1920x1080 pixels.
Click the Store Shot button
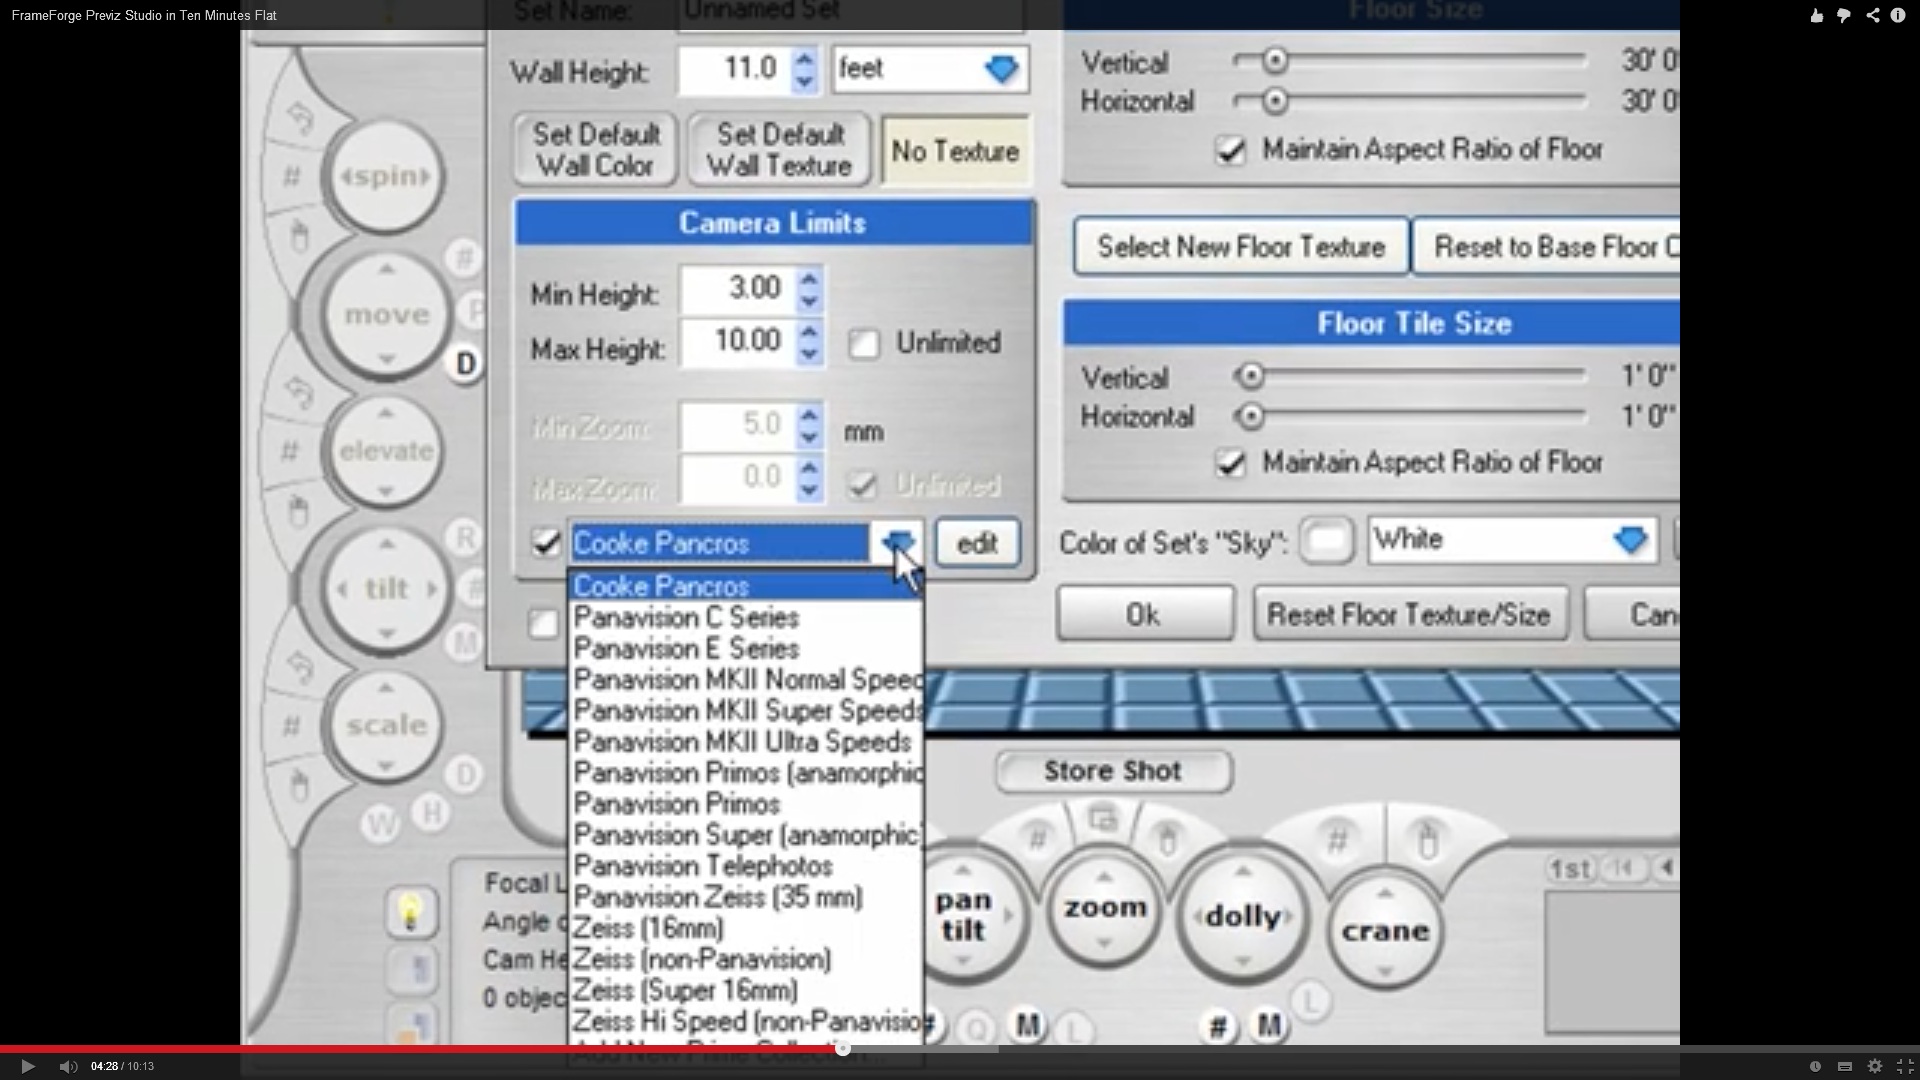pyautogui.click(x=1113, y=771)
